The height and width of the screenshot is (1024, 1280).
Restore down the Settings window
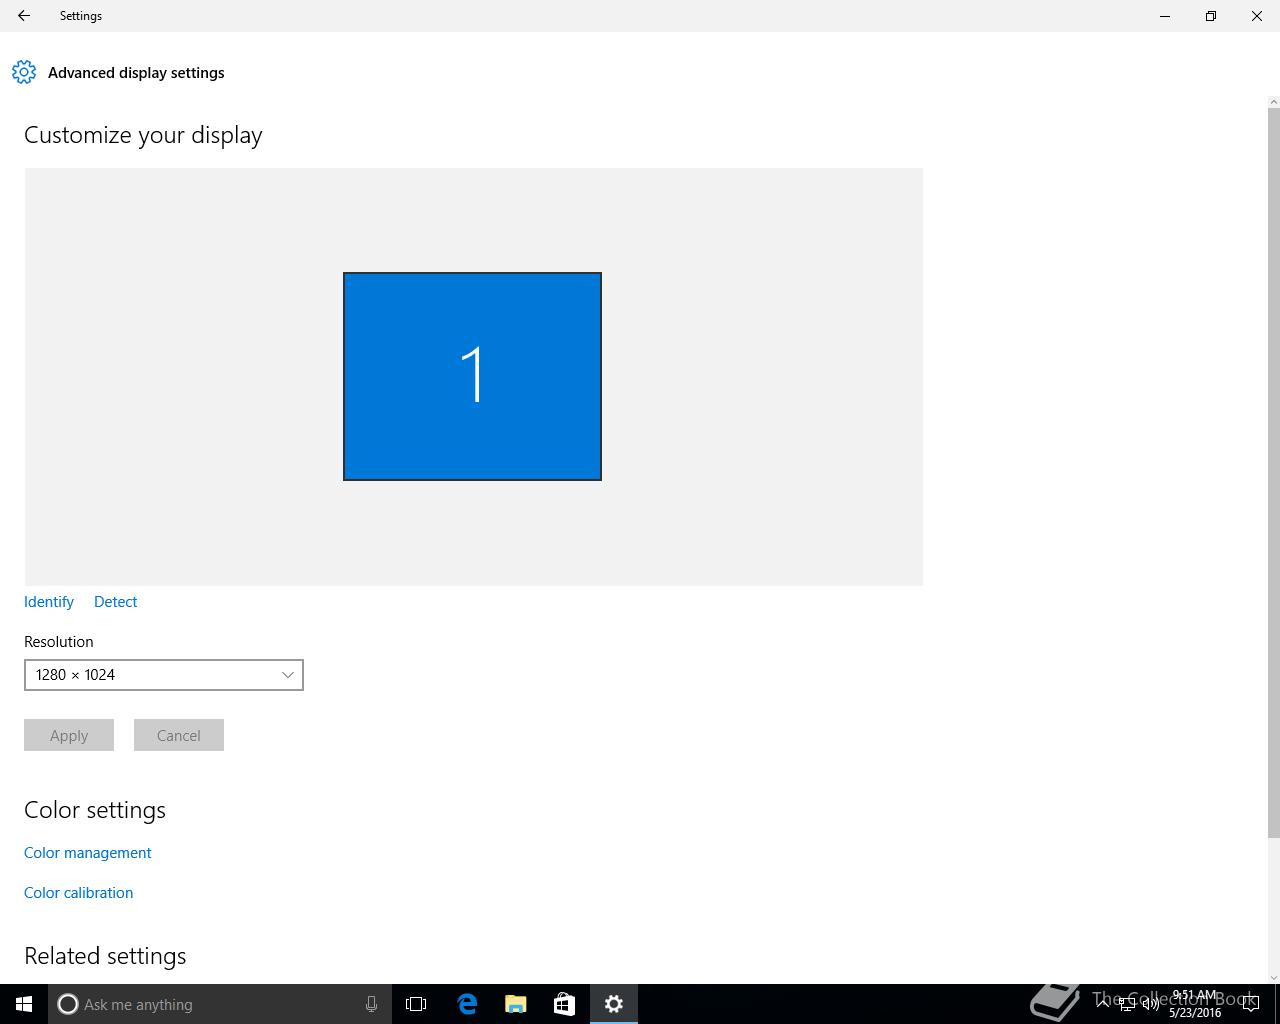[x=1211, y=16]
